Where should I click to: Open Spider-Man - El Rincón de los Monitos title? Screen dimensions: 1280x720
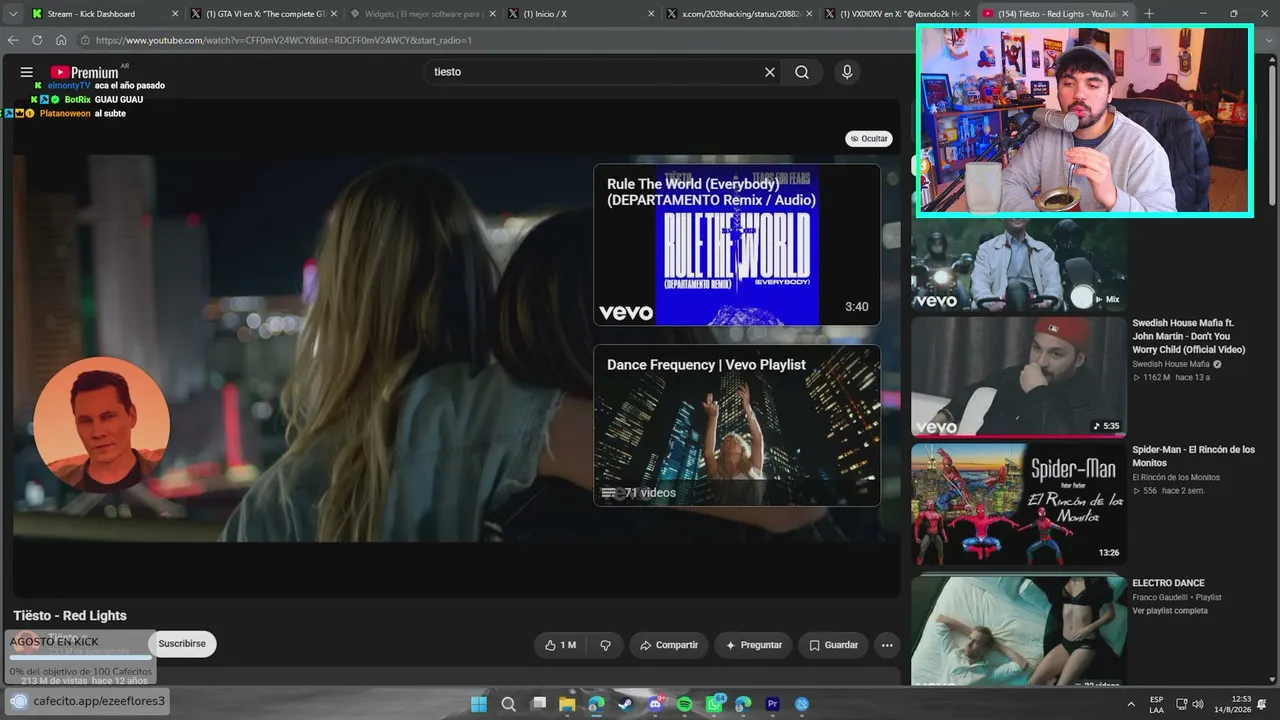click(x=1193, y=456)
